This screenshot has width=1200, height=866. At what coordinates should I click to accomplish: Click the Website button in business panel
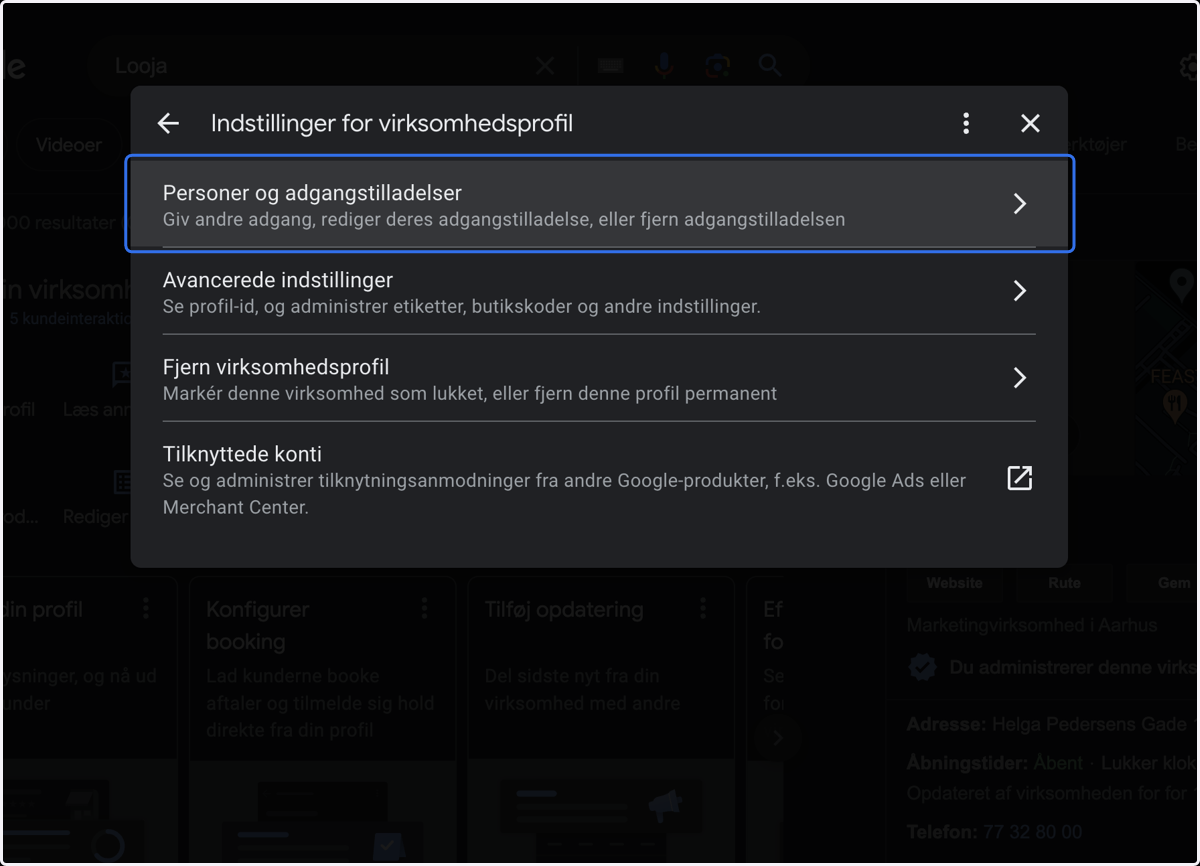(x=954, y=583)
